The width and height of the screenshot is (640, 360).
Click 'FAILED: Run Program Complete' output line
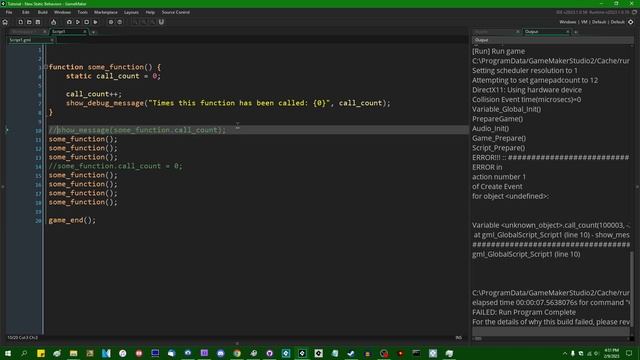(524, 312)
